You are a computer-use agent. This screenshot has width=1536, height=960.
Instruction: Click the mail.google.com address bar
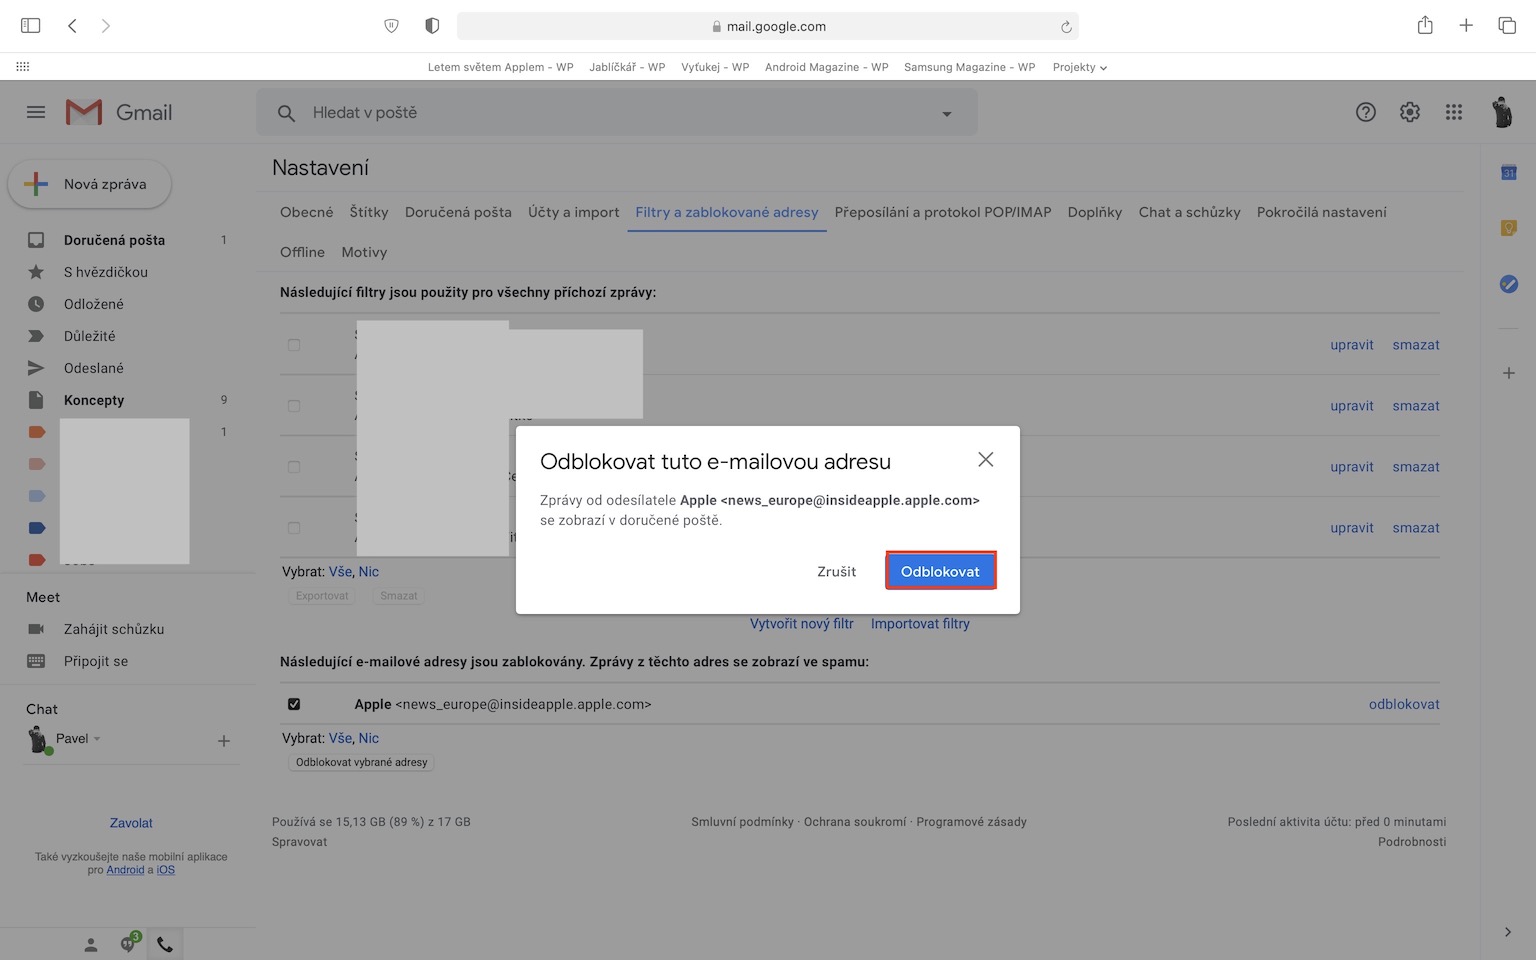pyautogui.click(x=768, y=26)
